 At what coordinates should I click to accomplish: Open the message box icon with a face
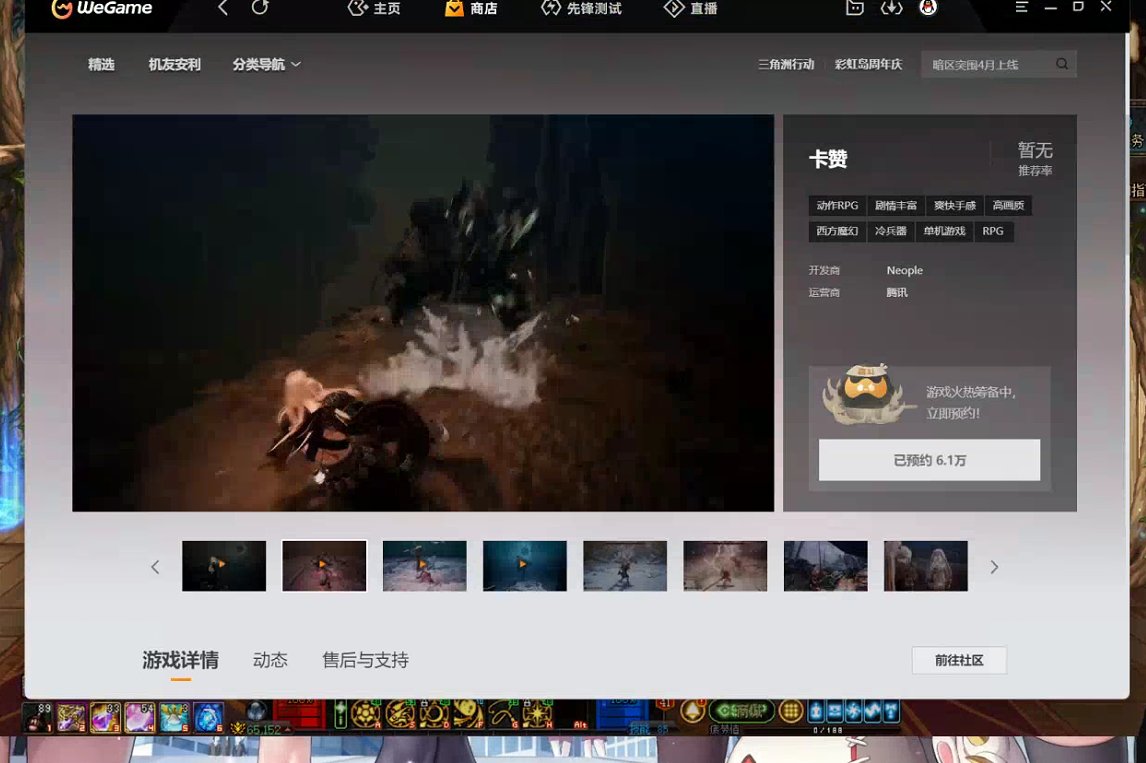[x=854, y=8]
